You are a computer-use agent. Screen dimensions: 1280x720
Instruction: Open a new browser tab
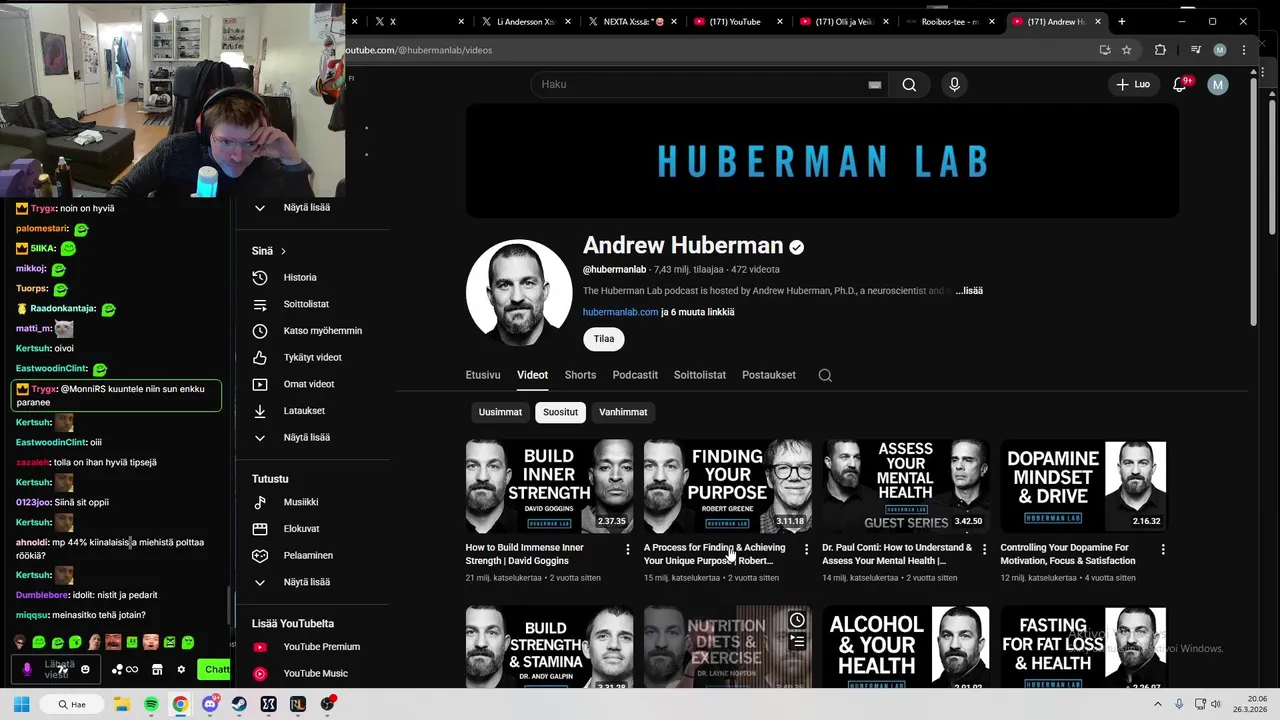click(1121, 22)
